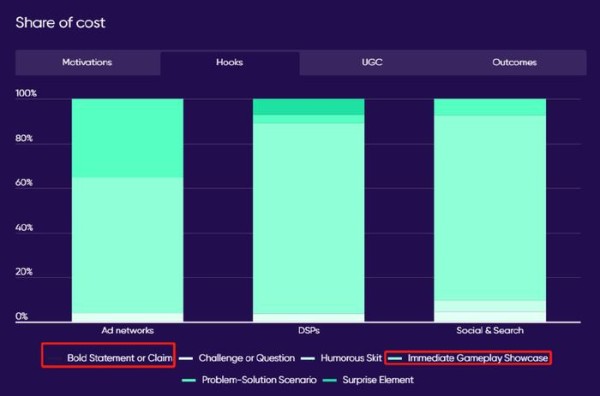Click the Social & Search axis label
The height and width of the screenshot is (396, 600).
click(x=490, y=331)
